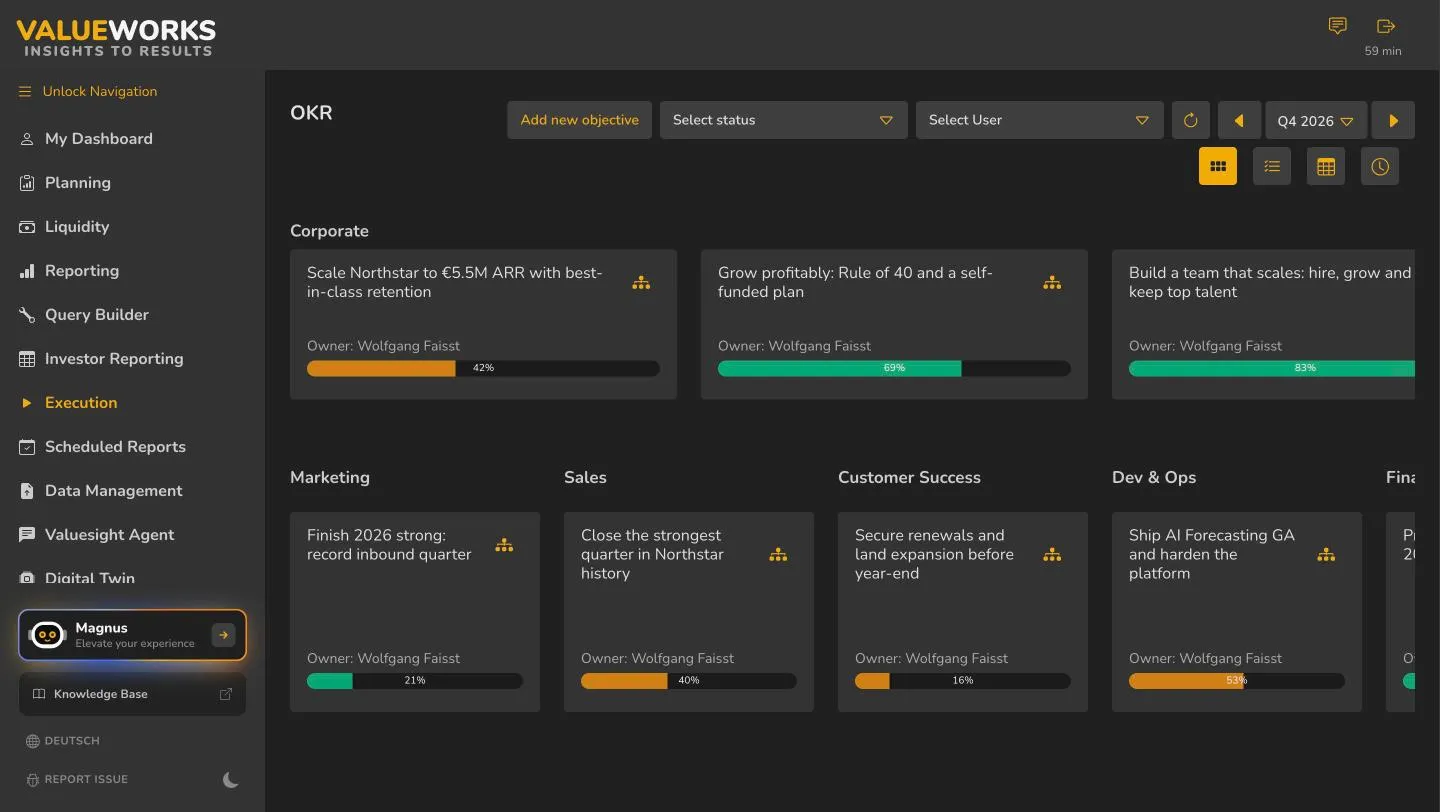The image size is (1440, 812).
Task: Click the Magnus arrow button
Action: (x=223, y=635)
